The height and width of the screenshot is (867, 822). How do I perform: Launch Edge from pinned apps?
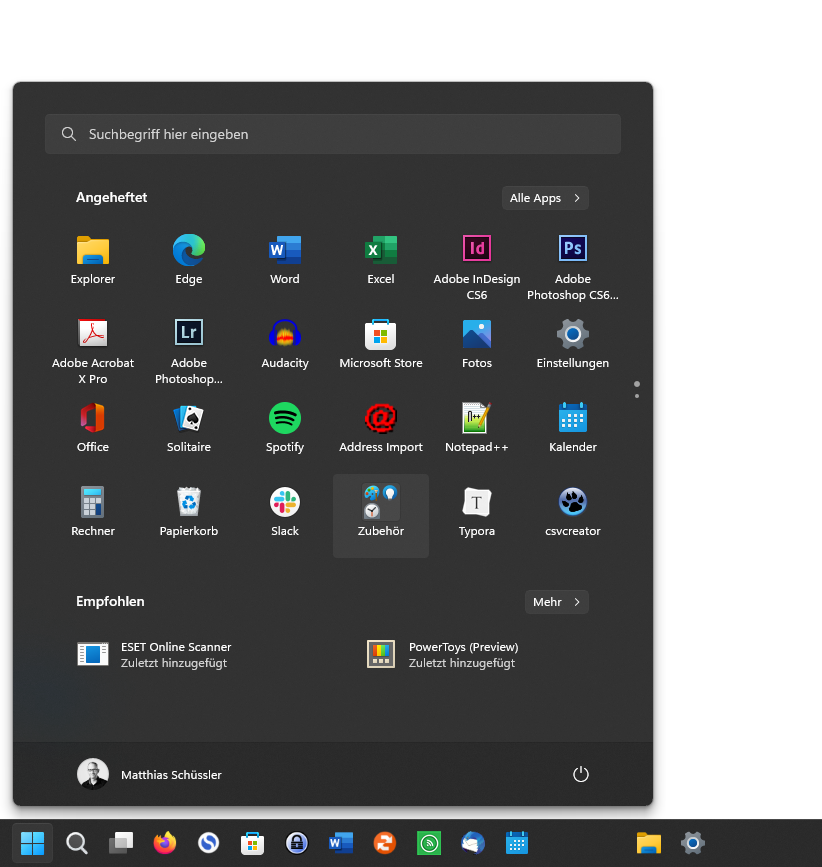click(189, 260)
